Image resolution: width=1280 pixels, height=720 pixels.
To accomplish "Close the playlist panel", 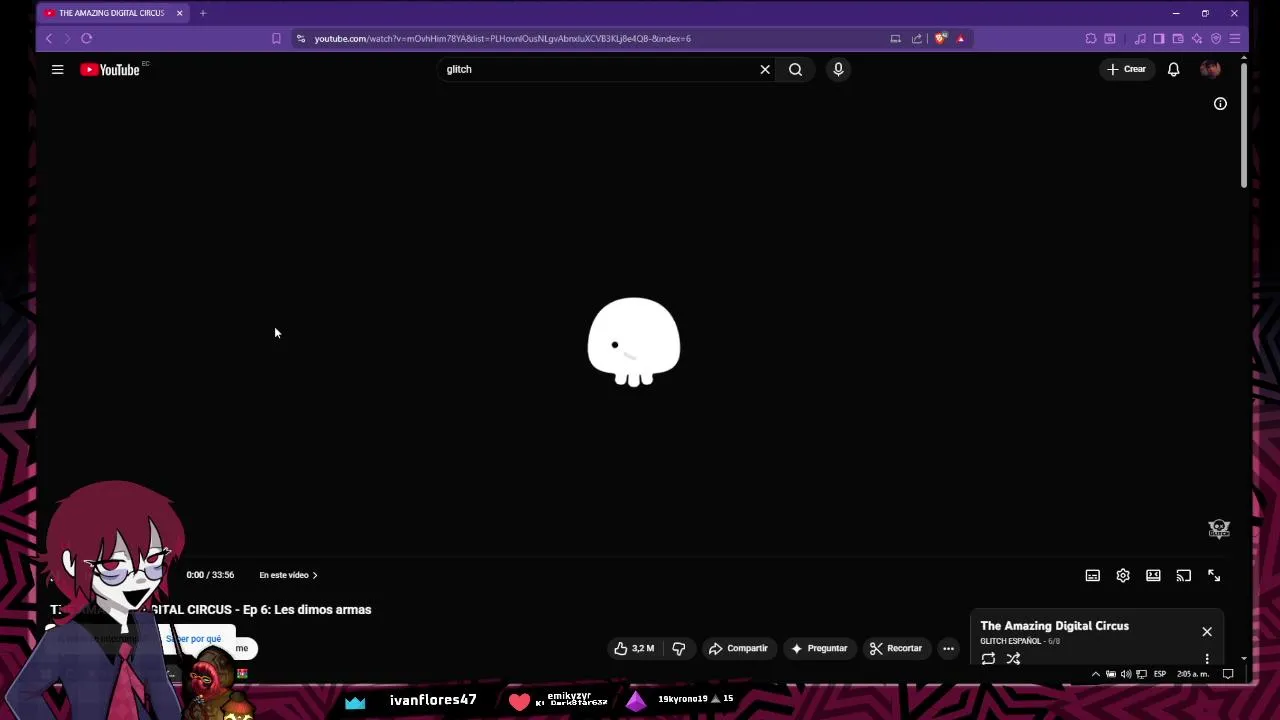I will (x=1207, y=632).
